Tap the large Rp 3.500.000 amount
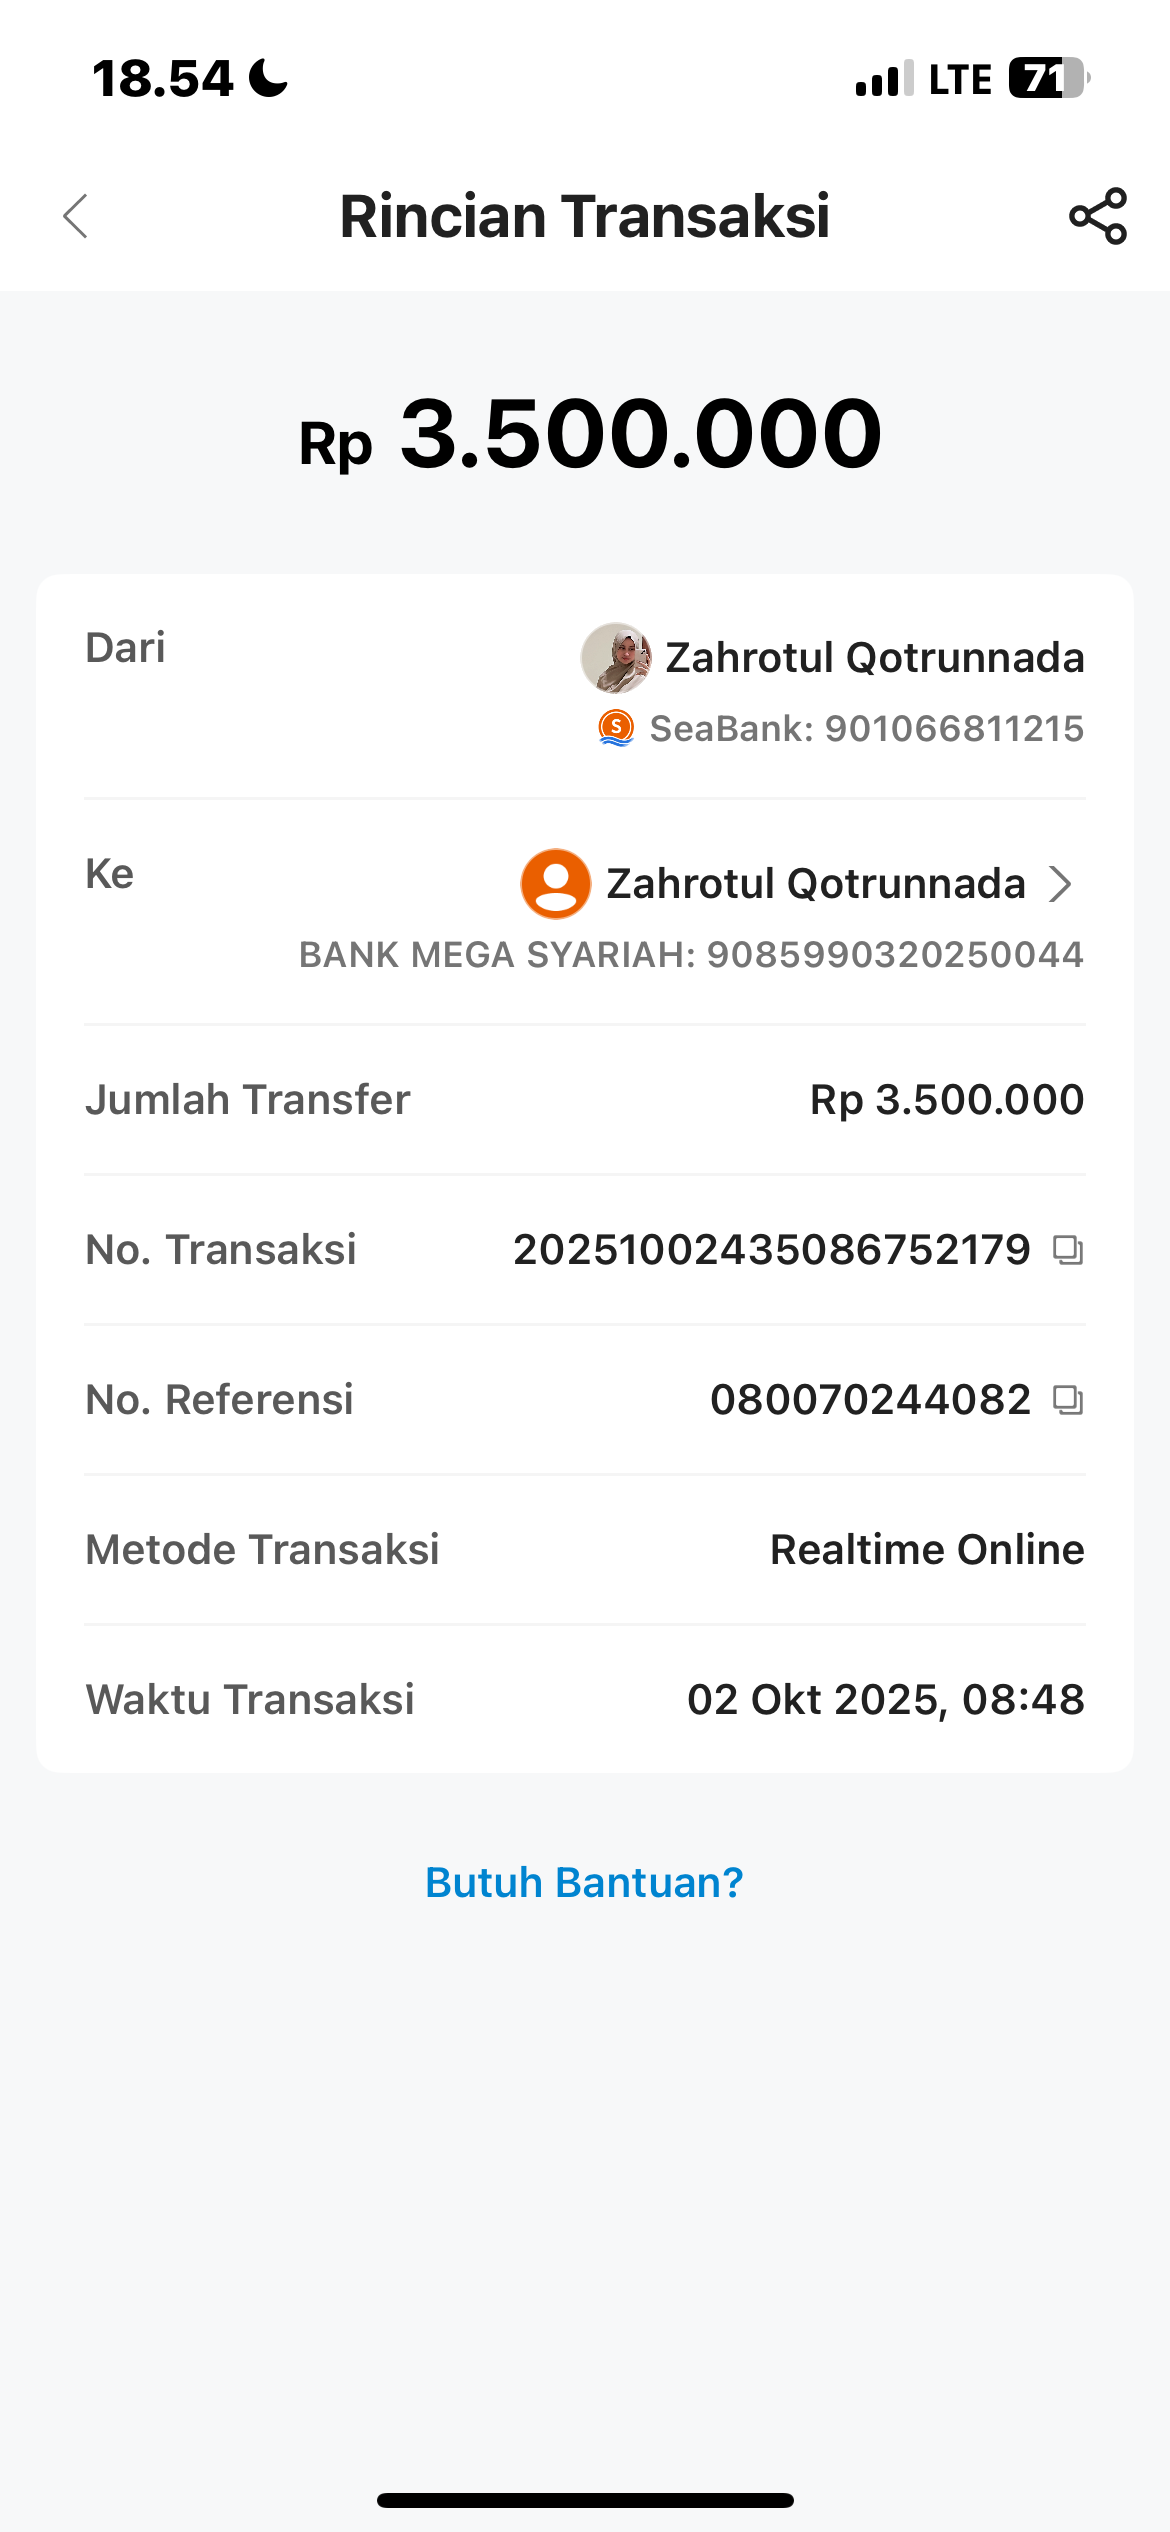The height and width of the screenshot is (2532, 1170). click(590, 435)
